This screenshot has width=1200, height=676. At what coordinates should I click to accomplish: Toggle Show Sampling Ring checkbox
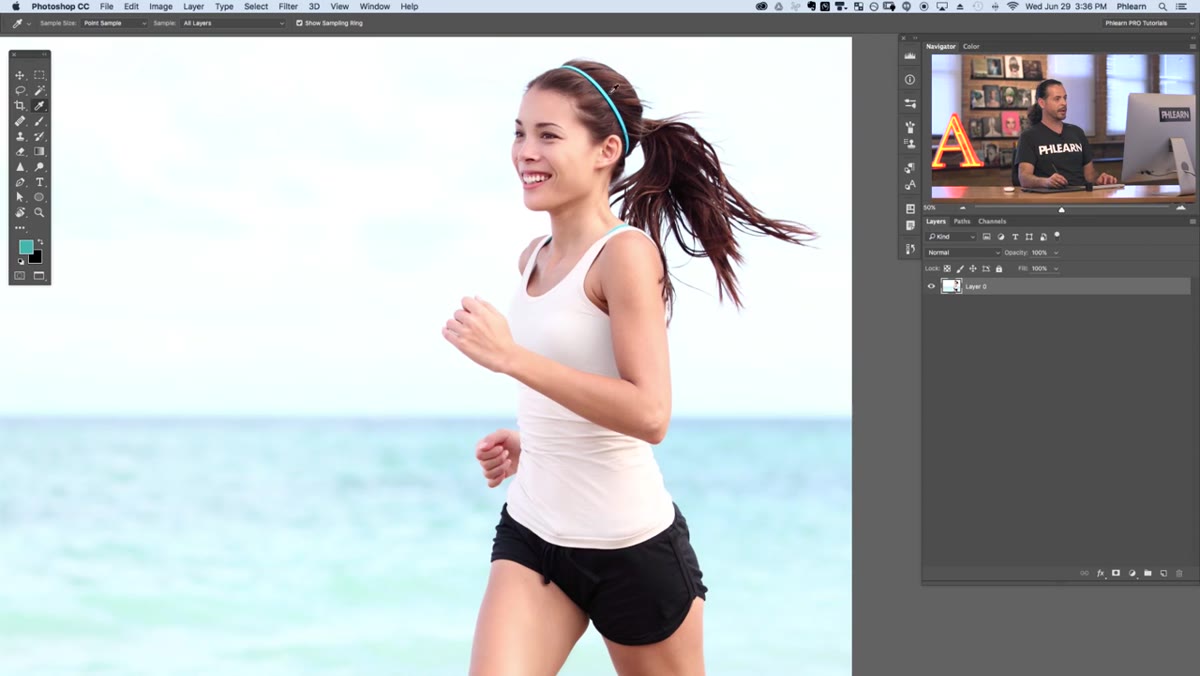299,23
